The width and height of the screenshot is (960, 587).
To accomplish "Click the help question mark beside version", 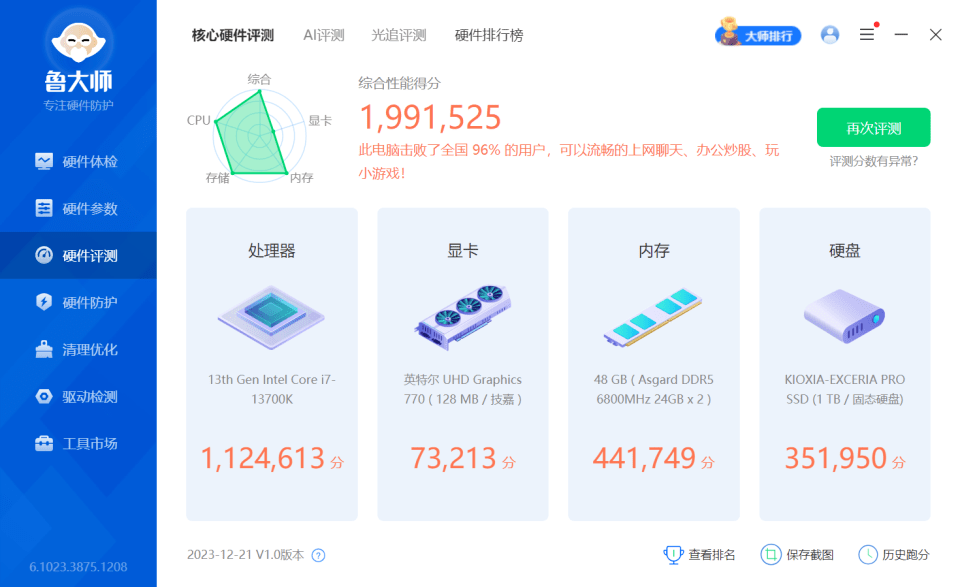I will [x=318, y=555].
